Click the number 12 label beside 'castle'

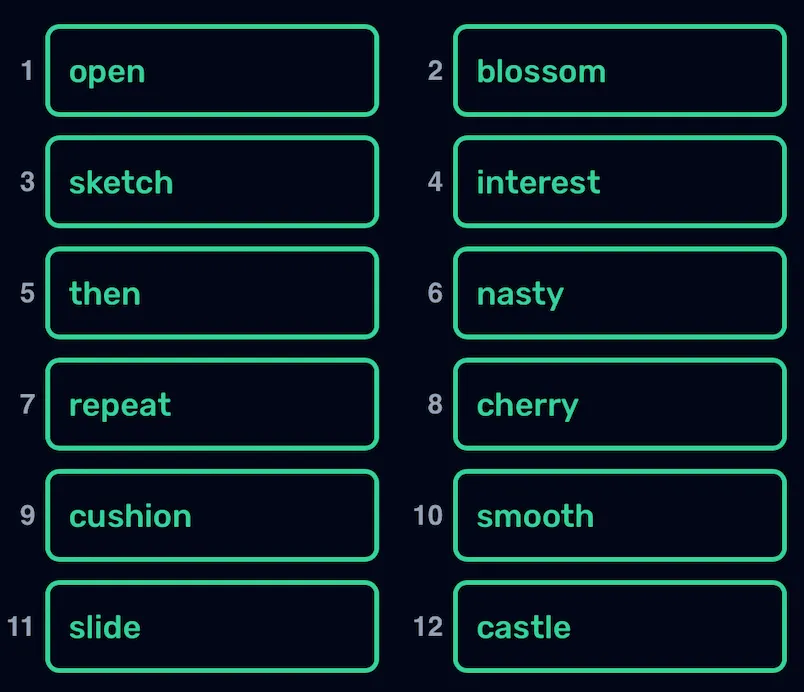coord(428,626)
